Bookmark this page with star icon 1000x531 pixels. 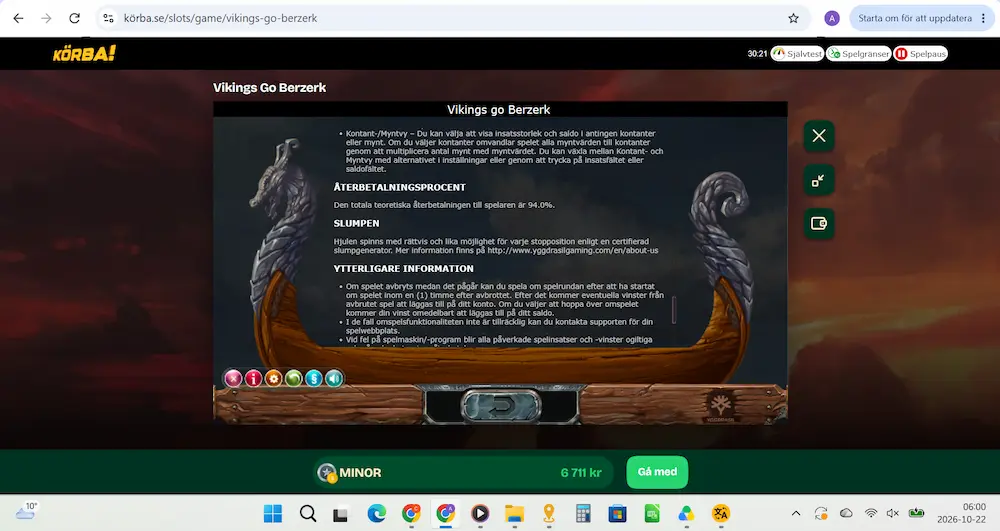pos(793,18)
